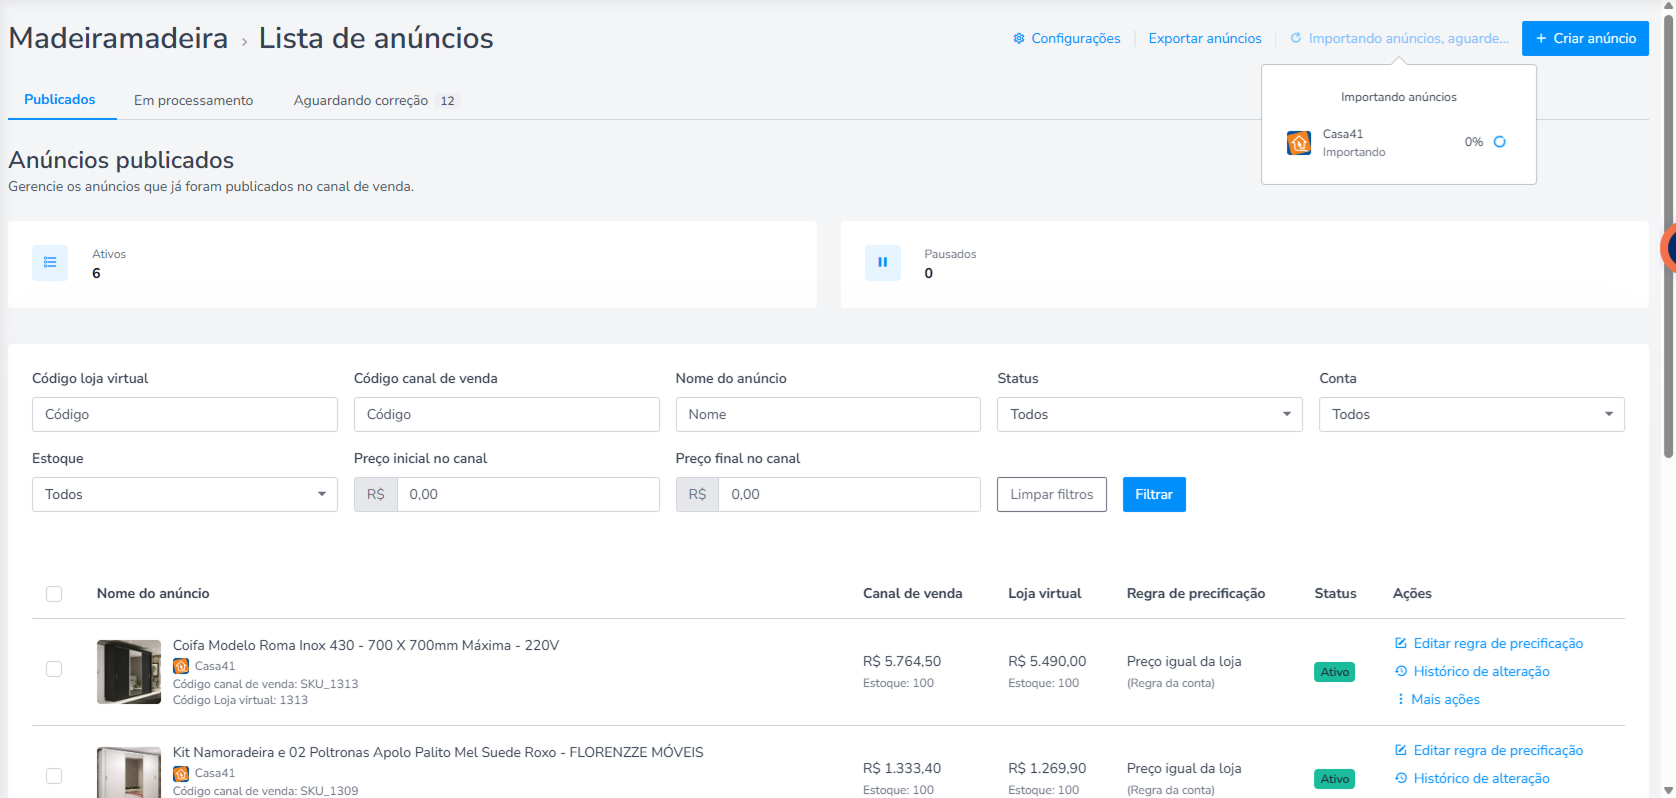The width and height of the screenshot is (1676, 798).
Task: Switch to the Publicados tab
Action: click(x=60, y=100)
